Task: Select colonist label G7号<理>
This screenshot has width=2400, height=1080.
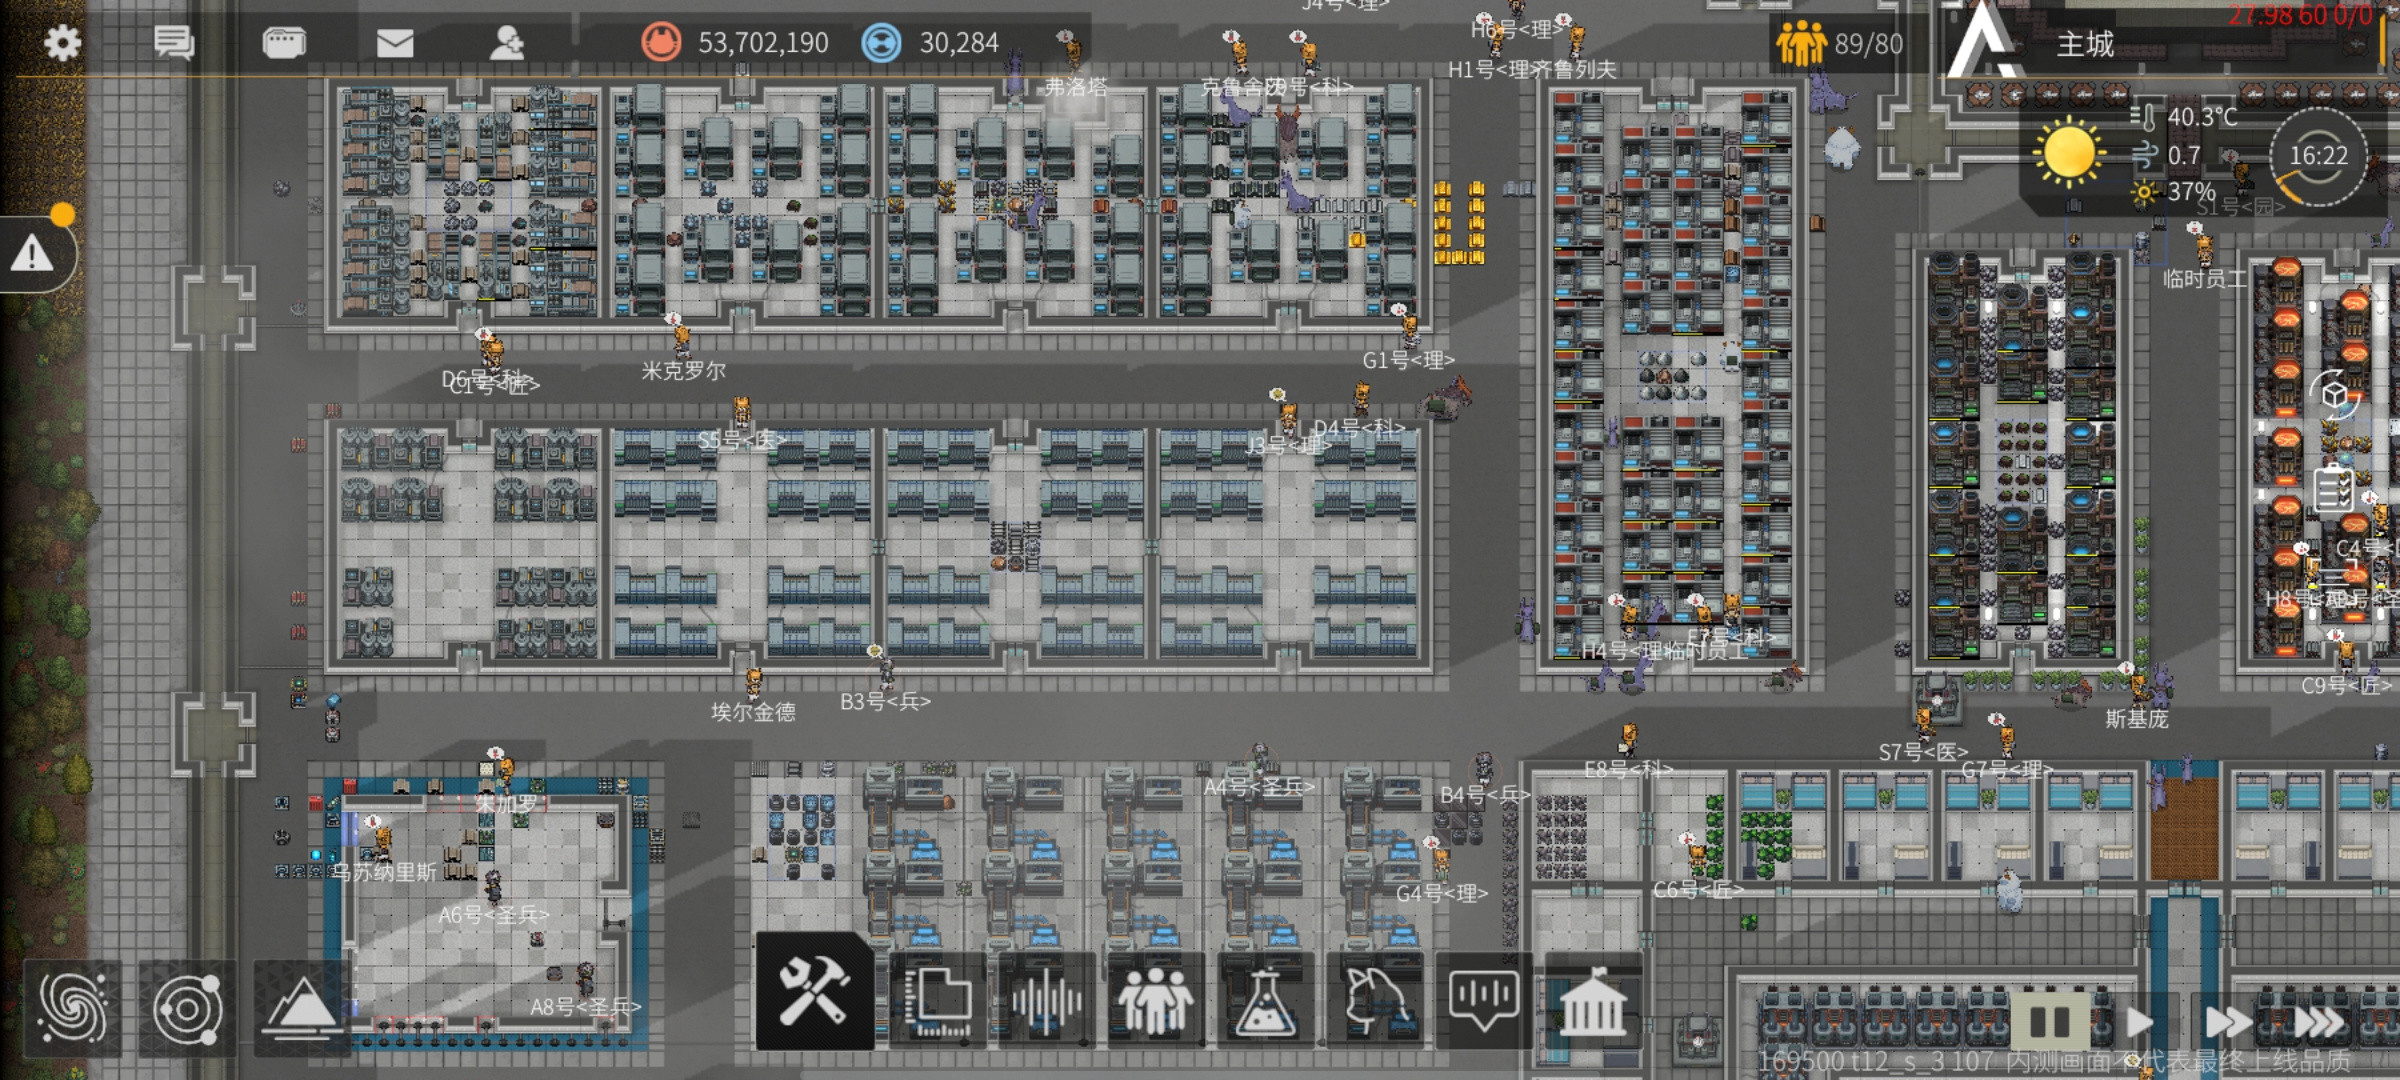Action: 2007,770
